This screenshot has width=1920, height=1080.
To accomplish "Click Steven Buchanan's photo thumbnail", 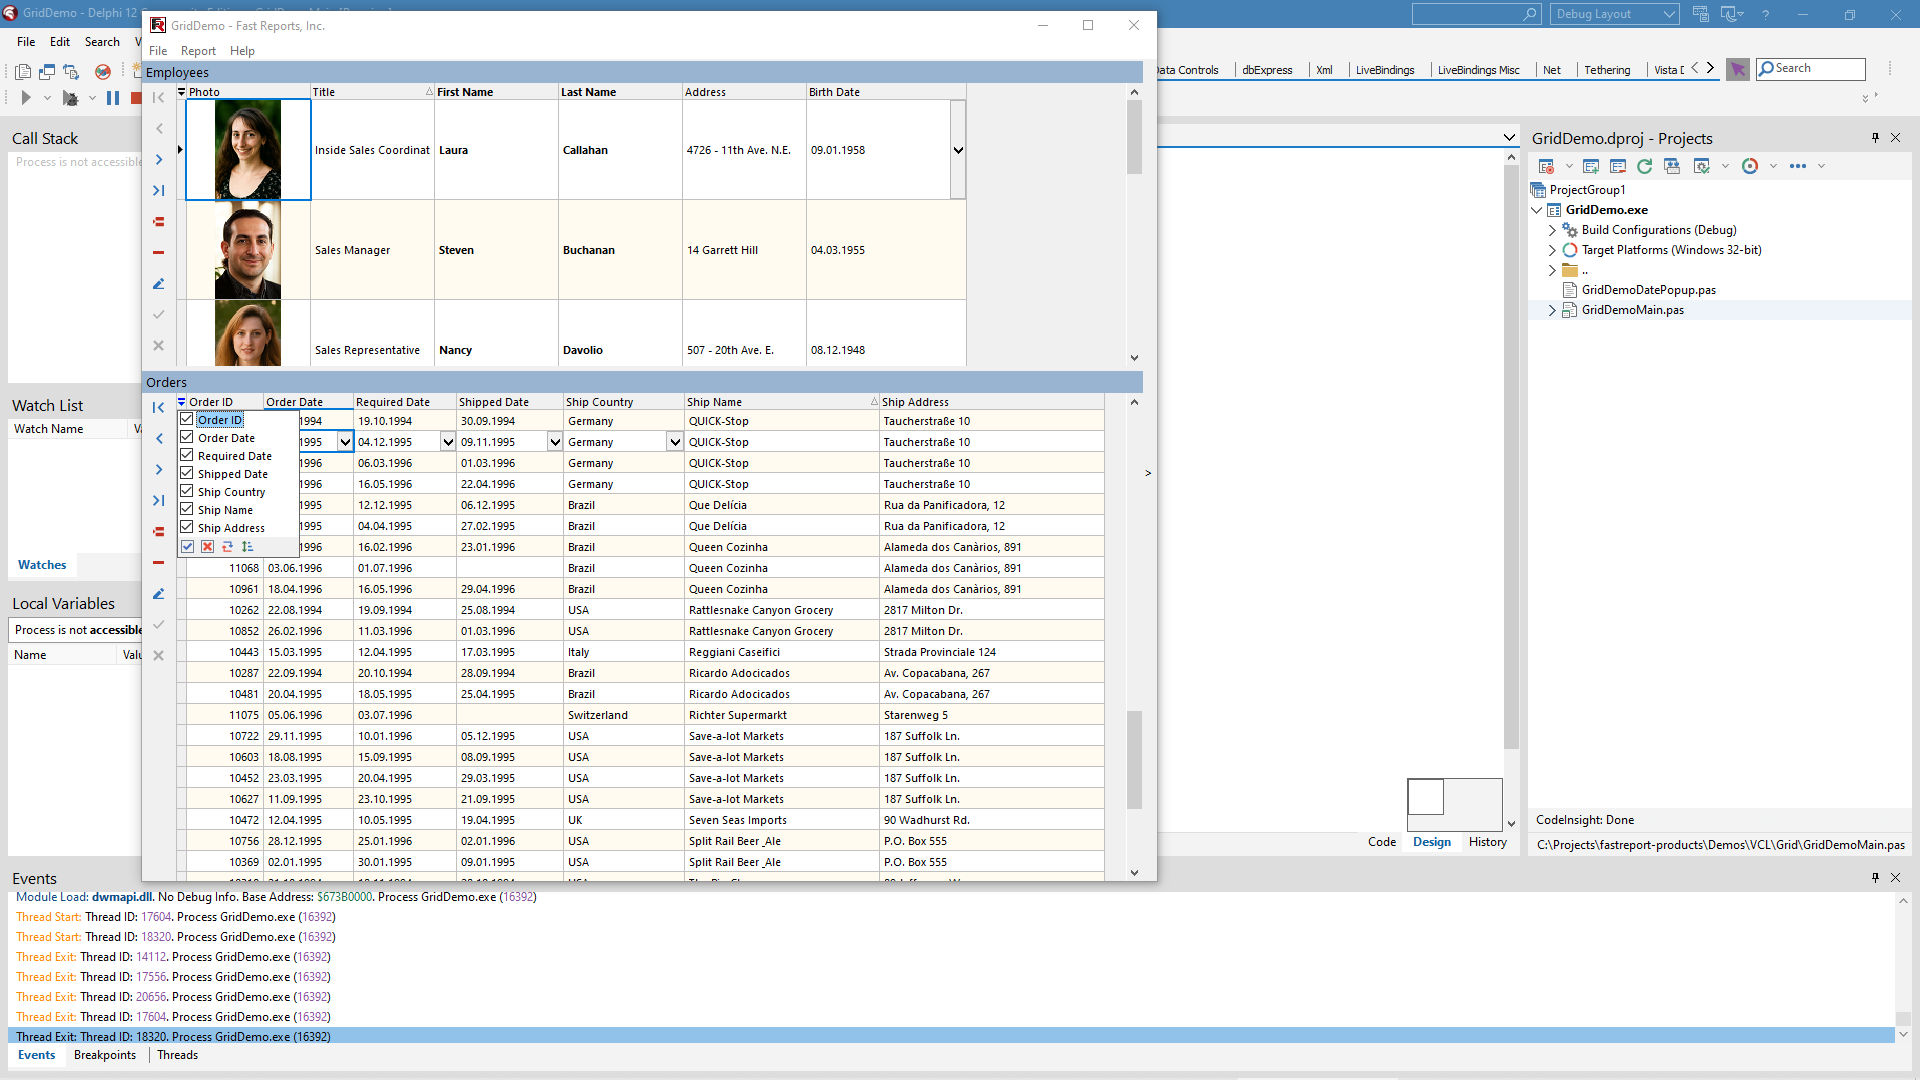I will coord(248,250).
